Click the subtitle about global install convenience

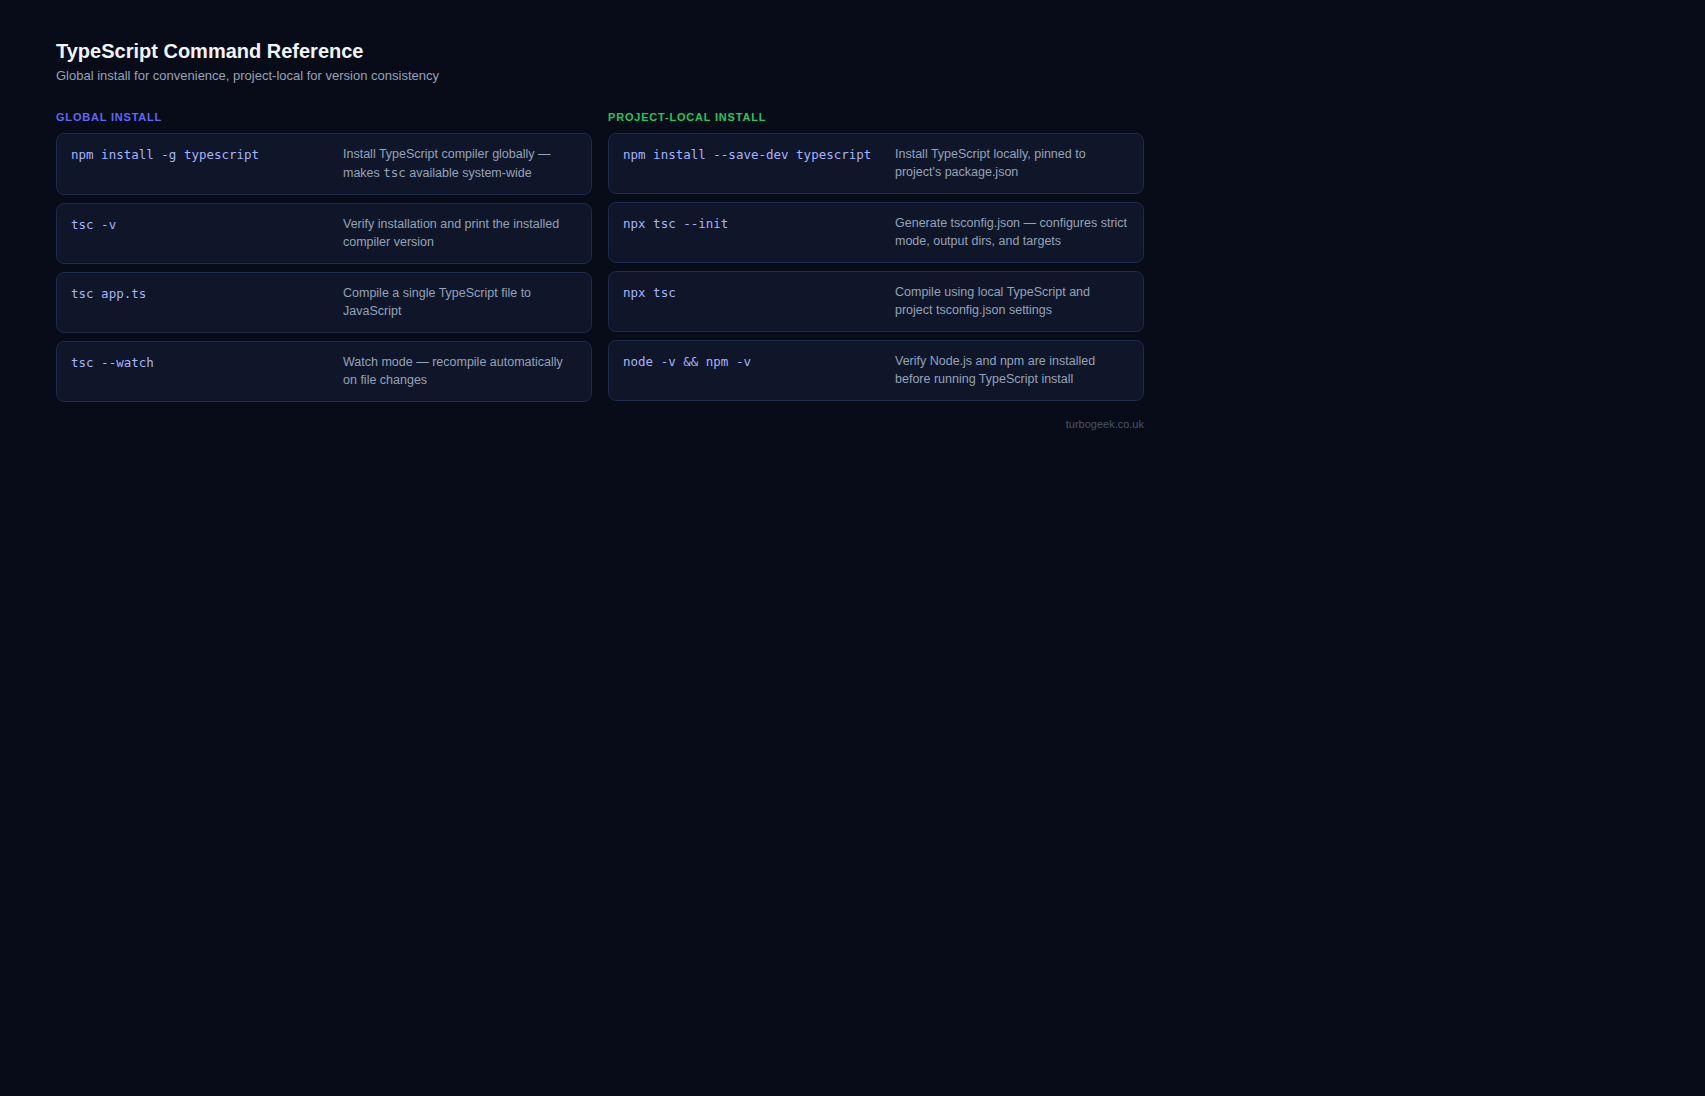tap(247, 76)
